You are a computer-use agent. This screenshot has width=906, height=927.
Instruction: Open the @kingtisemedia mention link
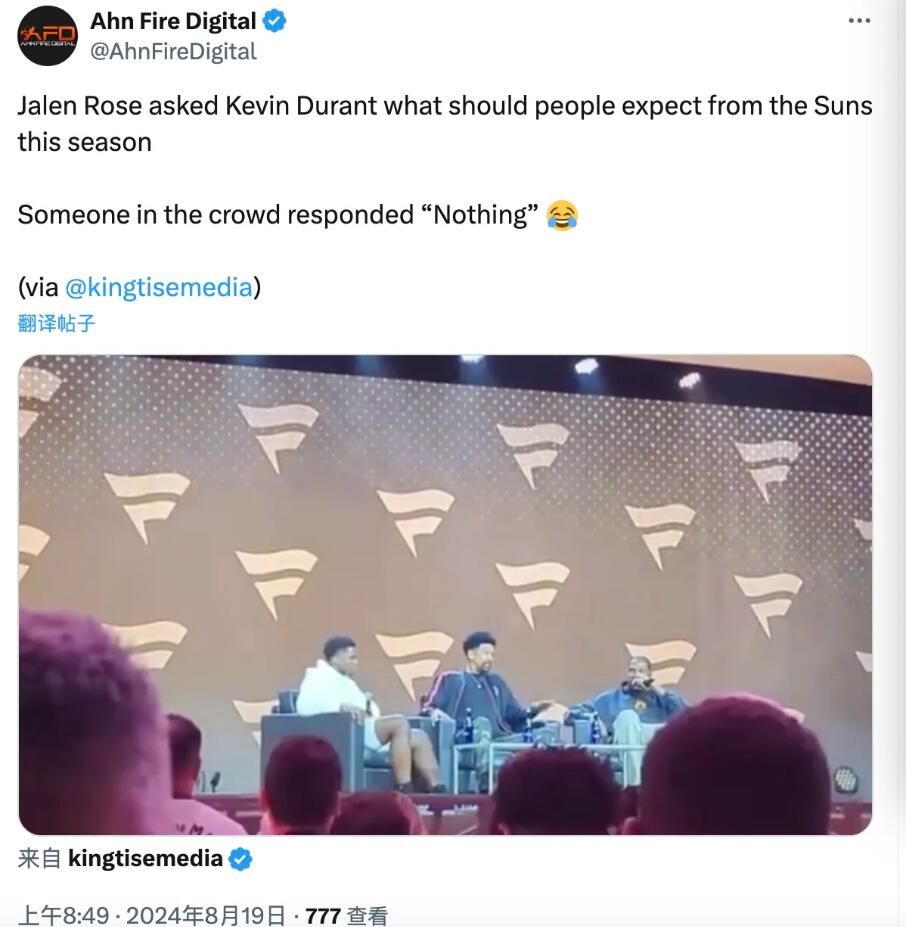(158, 287)
